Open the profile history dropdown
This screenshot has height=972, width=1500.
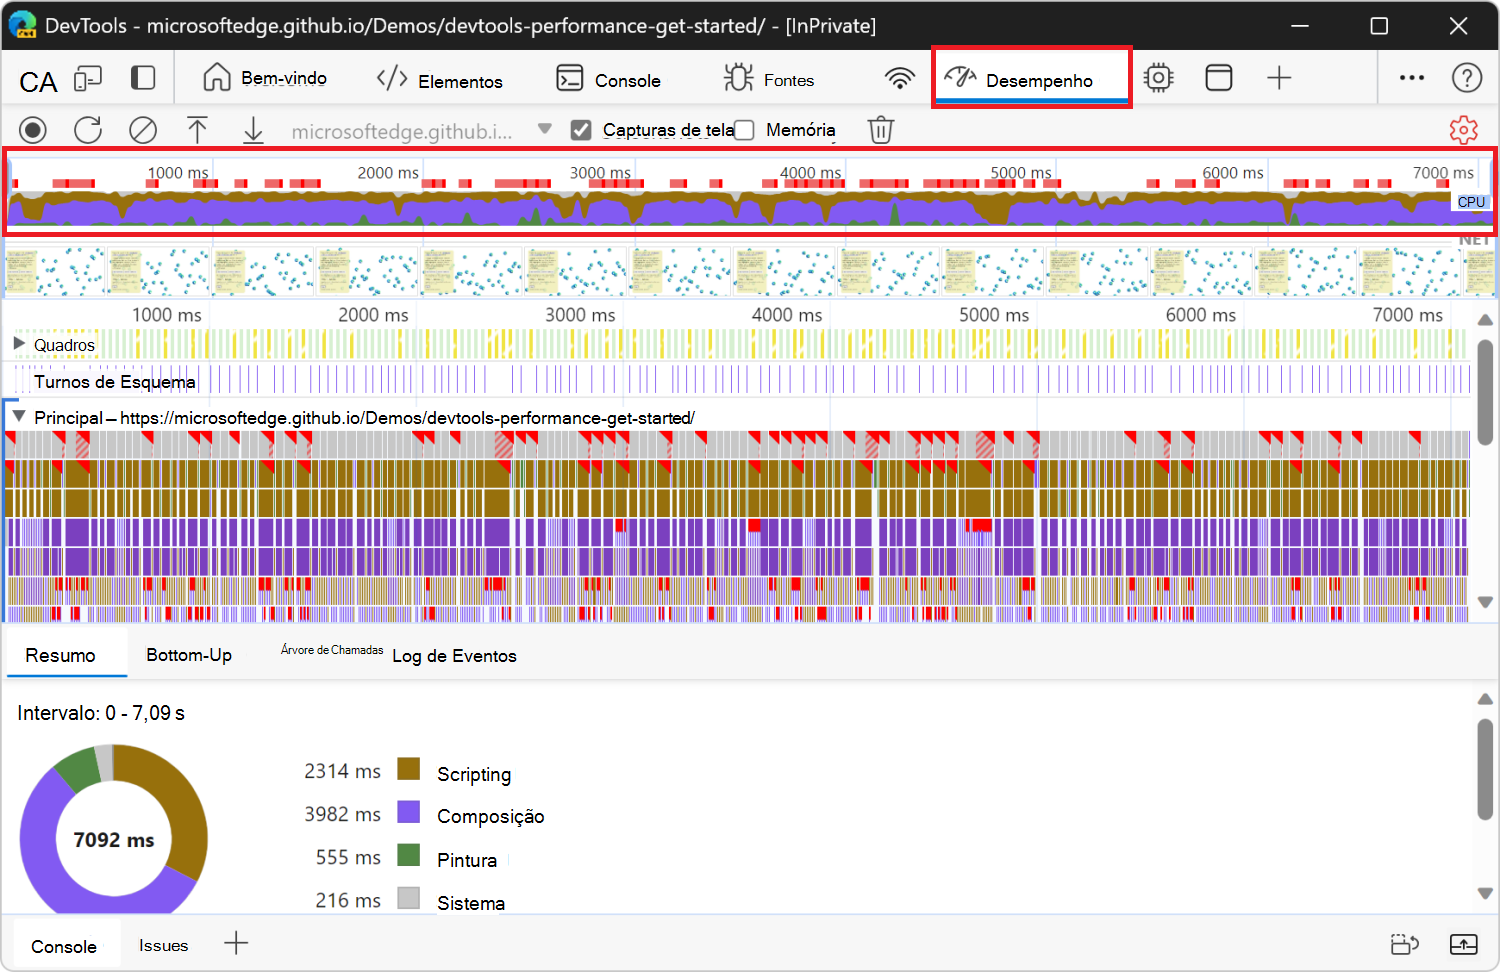click(x=543, y=130)
